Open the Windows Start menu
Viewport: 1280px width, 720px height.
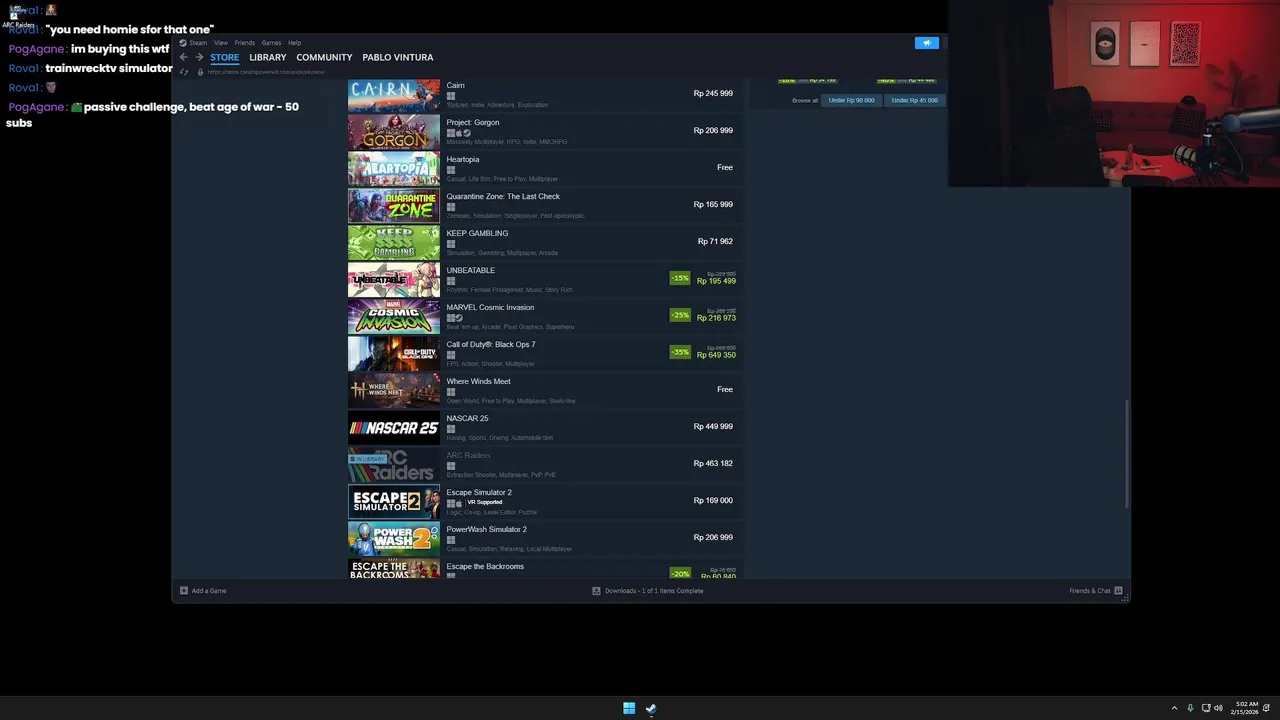click(629, 708)
